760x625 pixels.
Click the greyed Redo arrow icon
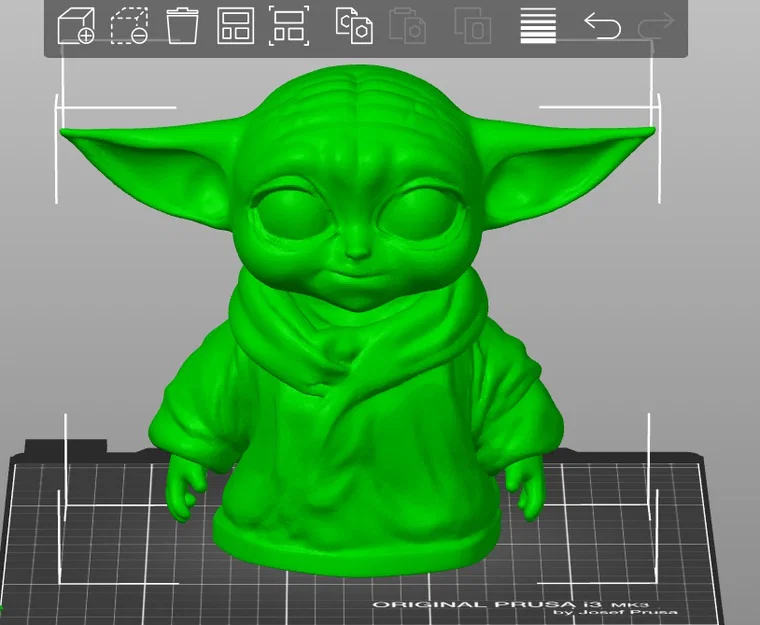pos(656,26)
